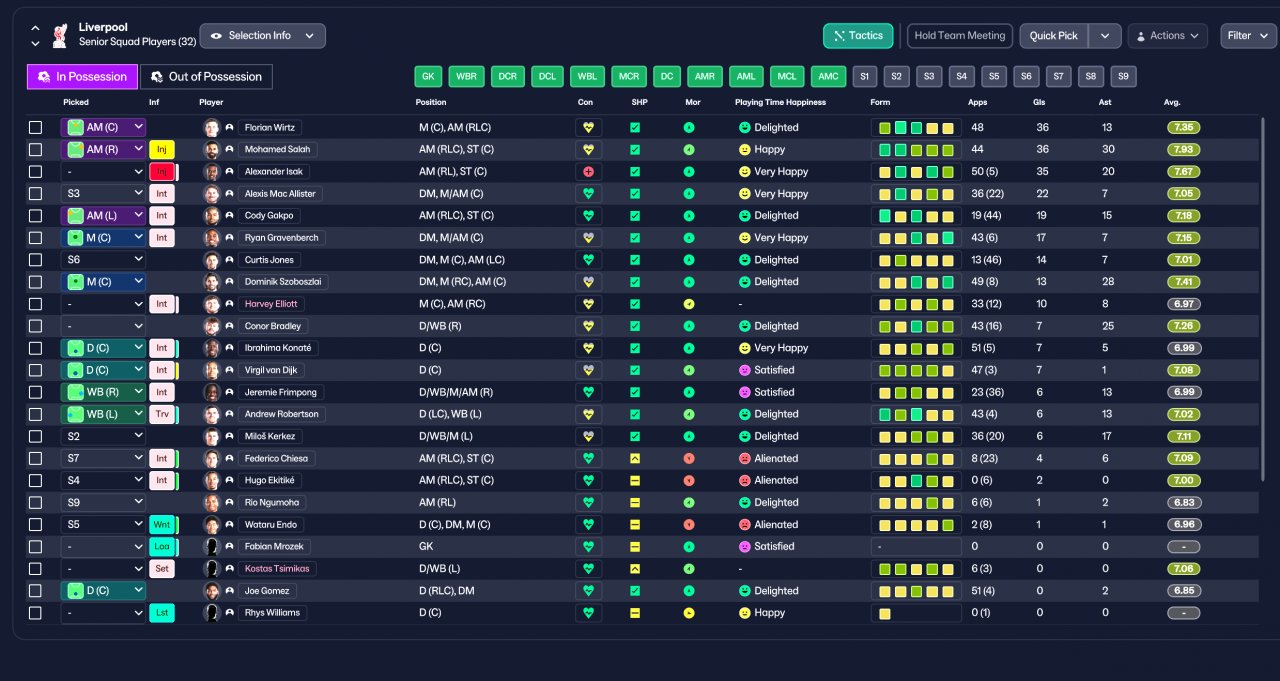Click Joe Gomez's player info icon beside his portrait

tap(229, 591)
